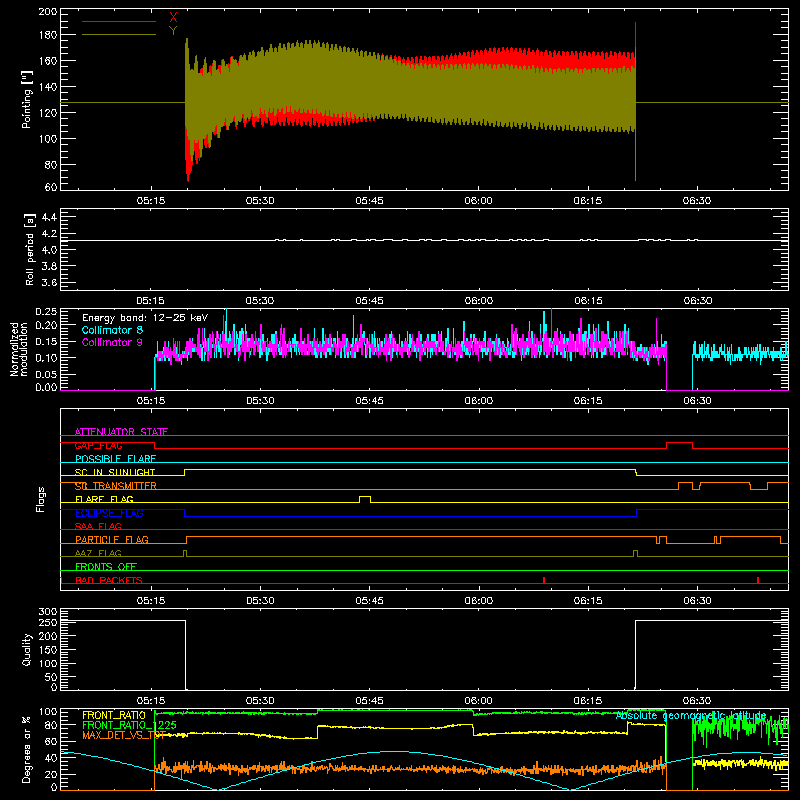
Task: Click the 0.10 tick on modulation axis
Action: point(46,358)
